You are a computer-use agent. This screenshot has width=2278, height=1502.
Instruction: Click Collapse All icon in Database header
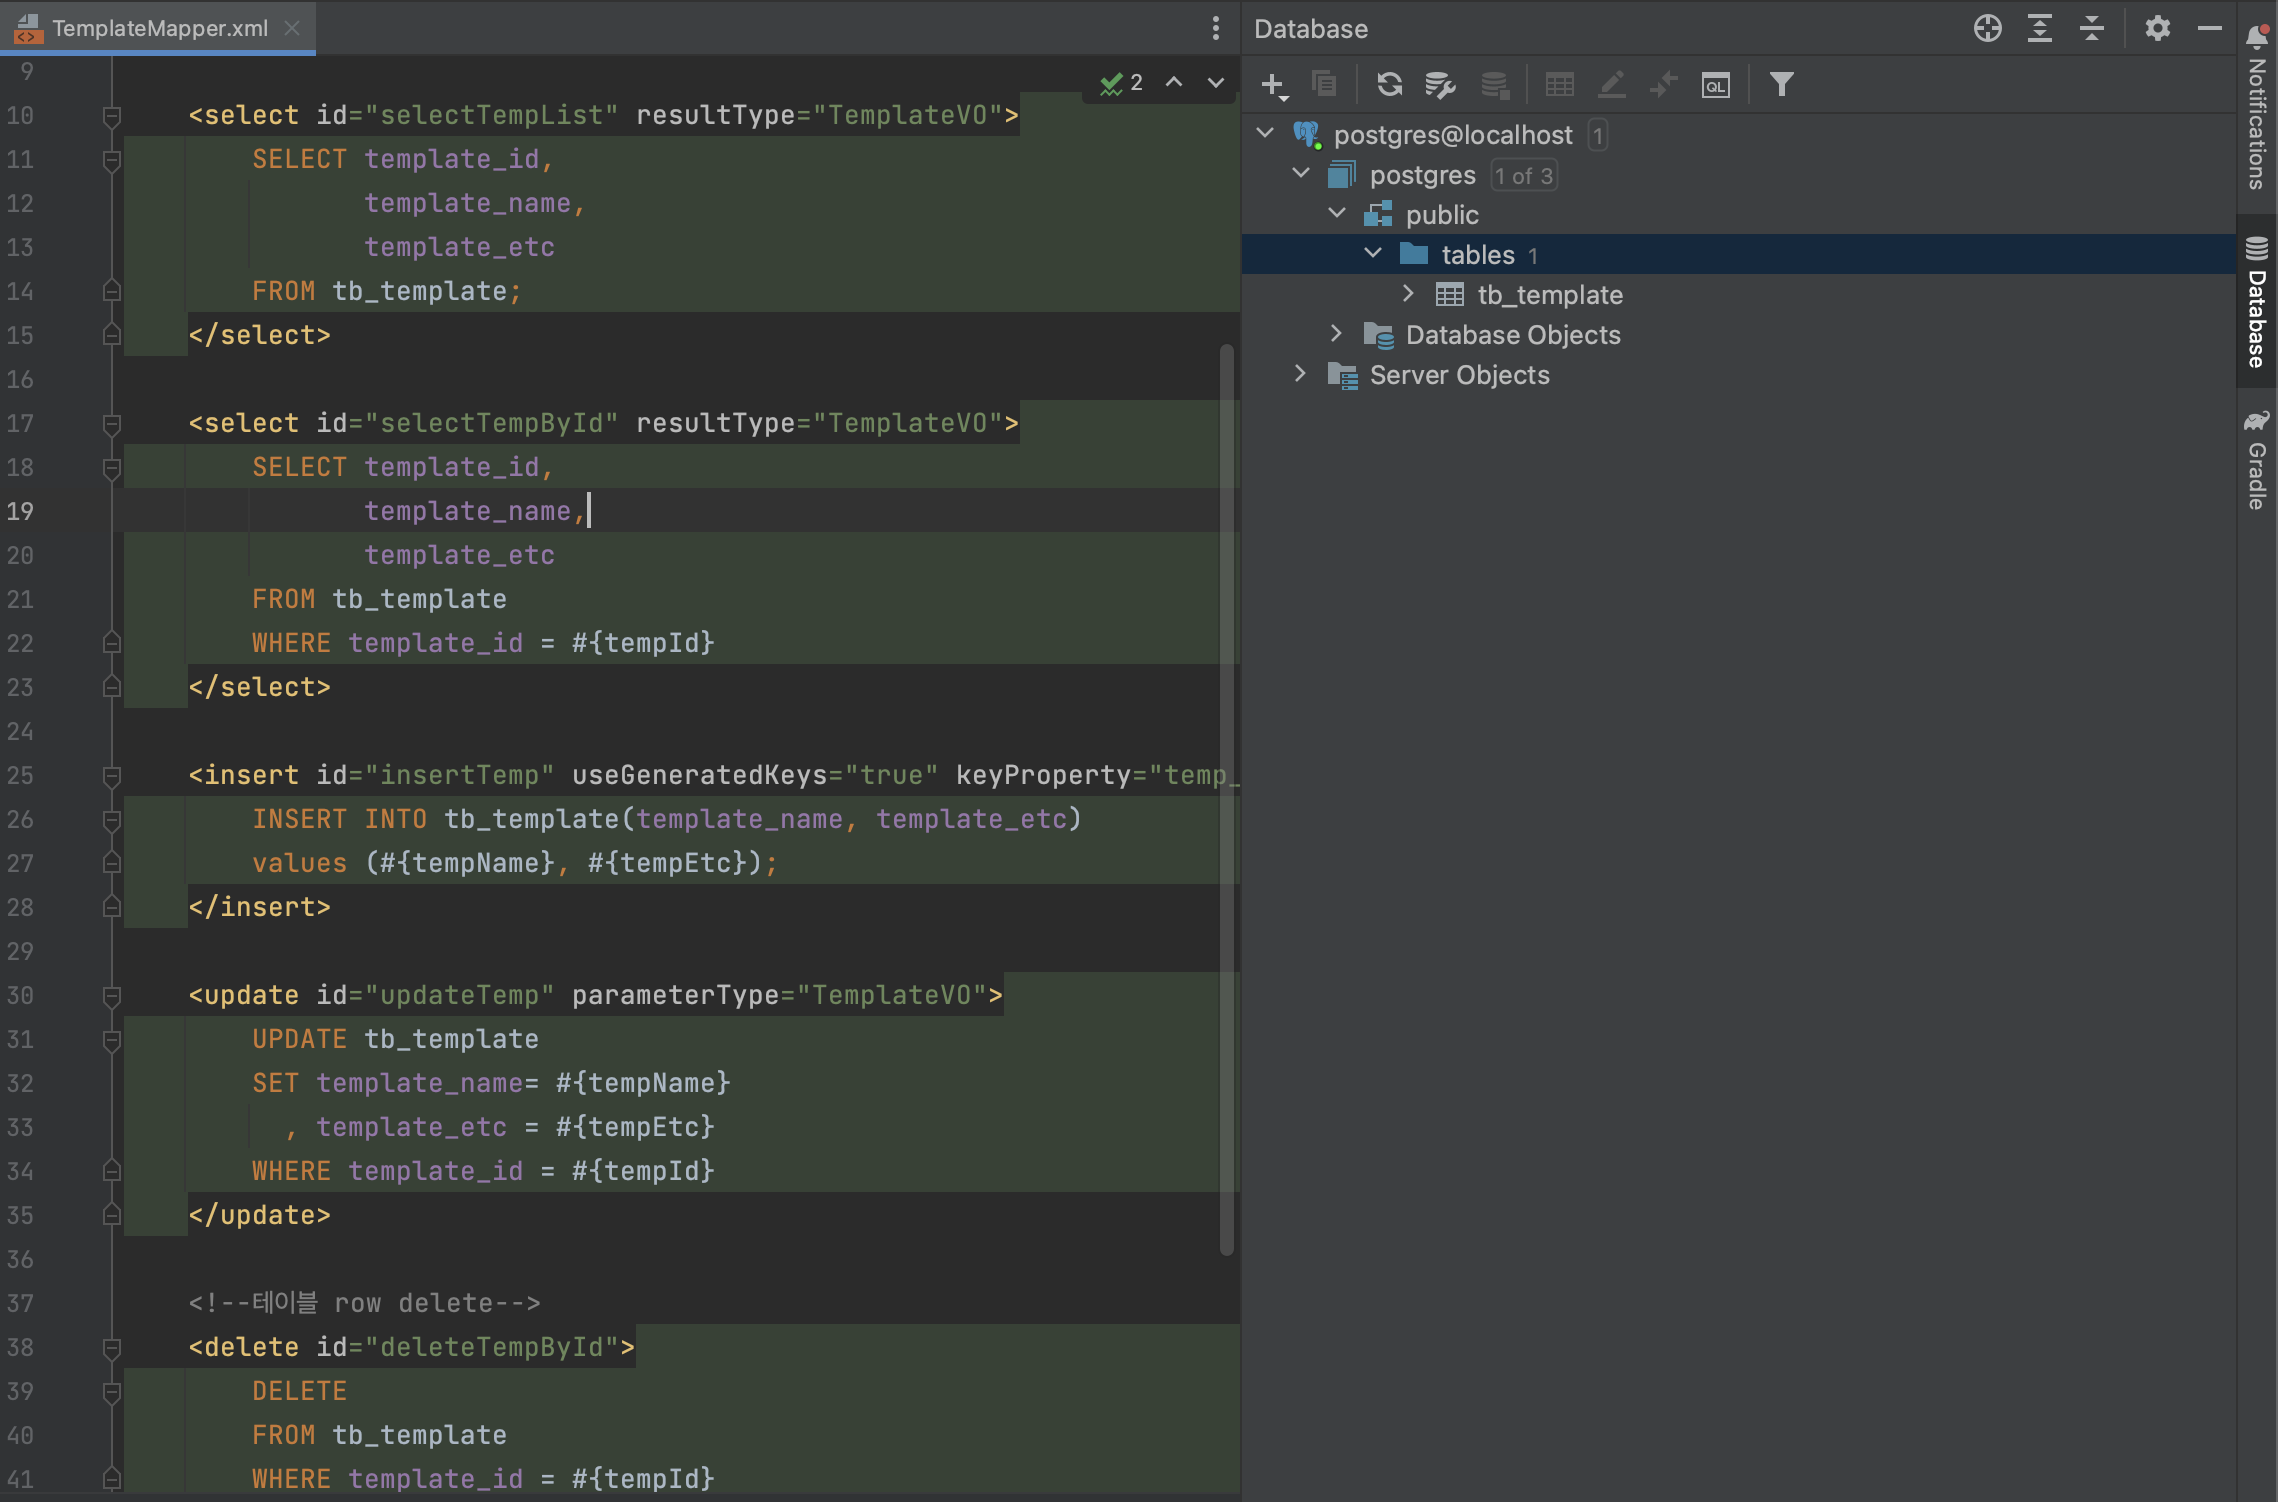(x=2092, y=28)
